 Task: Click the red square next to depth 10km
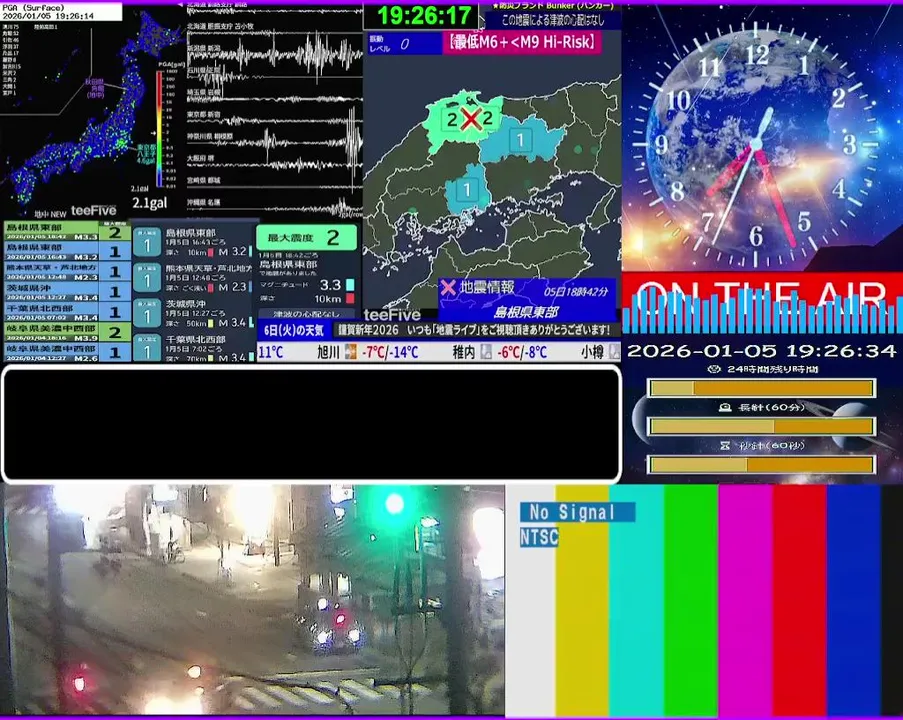[x=350, y=298]
